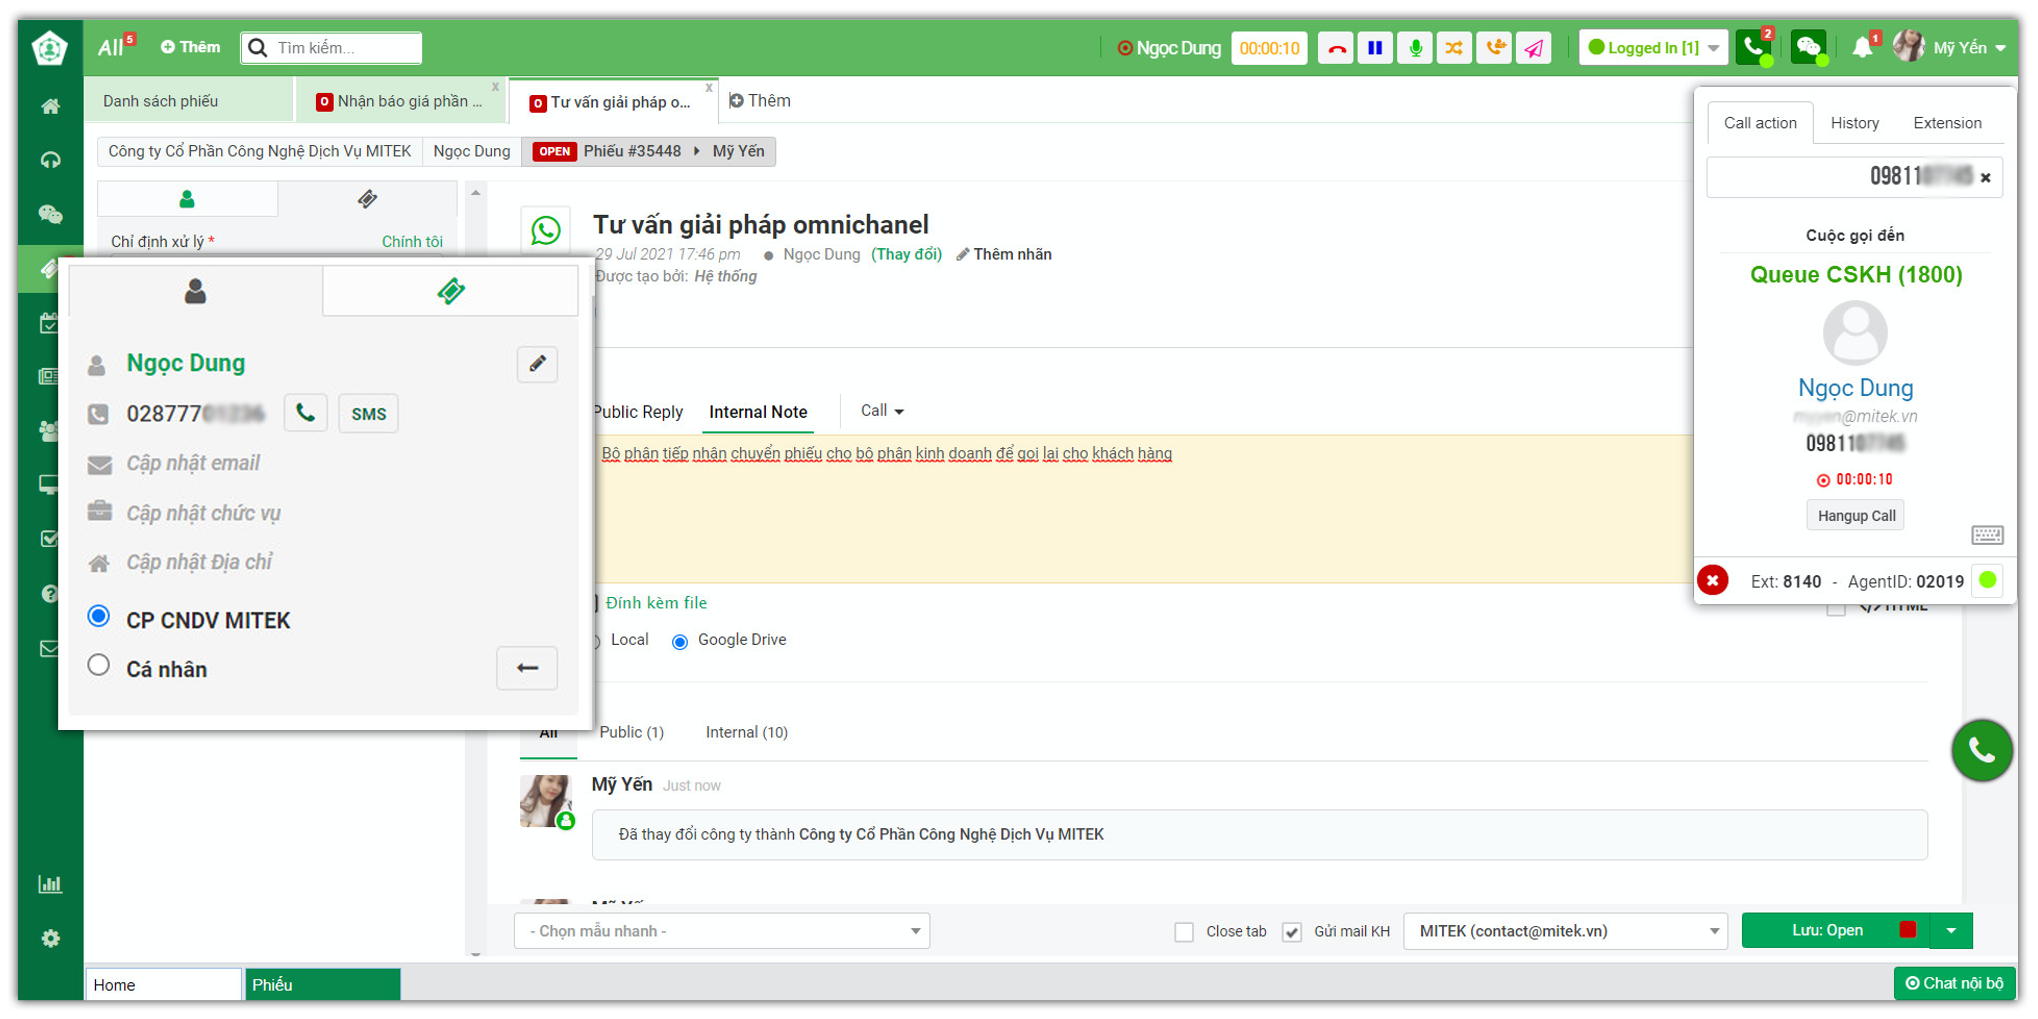Click the red hangup icon in top toolbar

pyautogui.click(x=1336, y=48)
